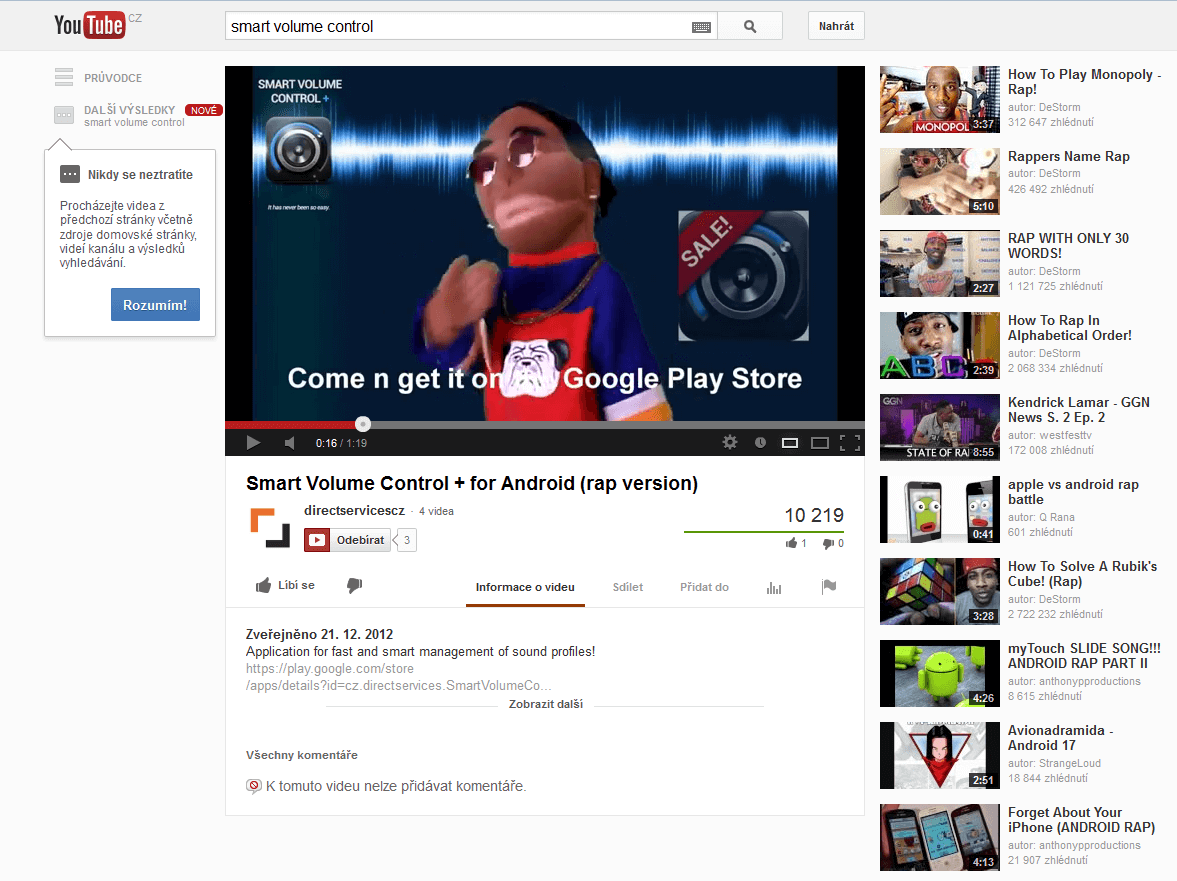Click the video progress scrubber handle
1177x881 pixels.
(363, 424)
